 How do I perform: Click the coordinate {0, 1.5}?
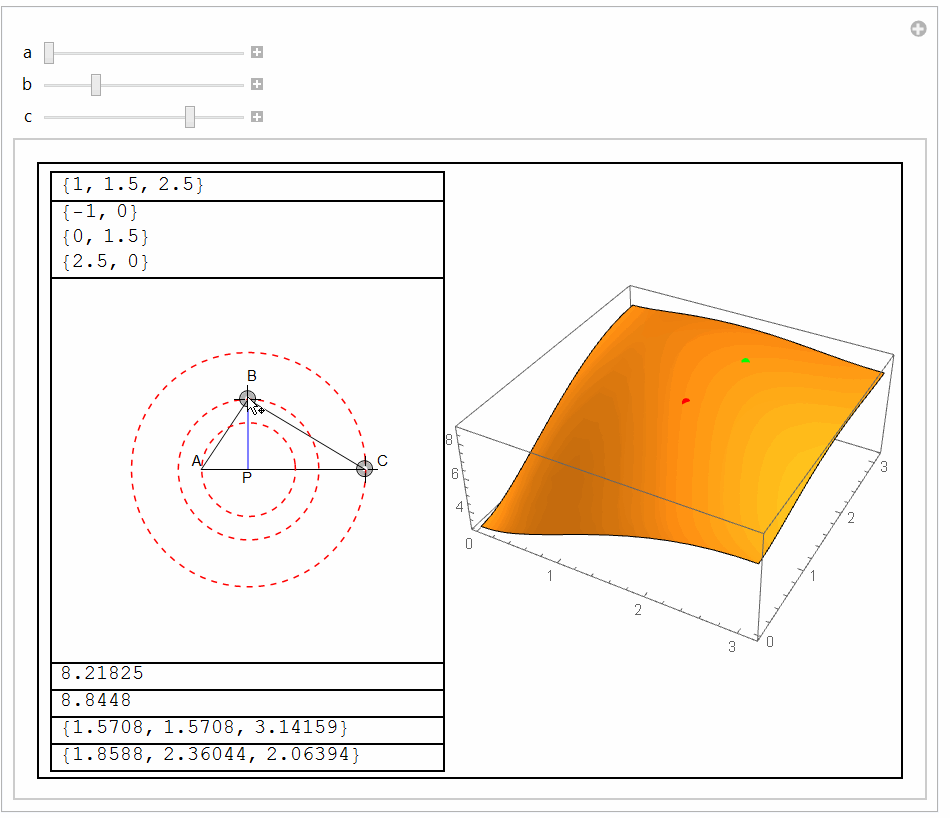click(x=105, y=236)
